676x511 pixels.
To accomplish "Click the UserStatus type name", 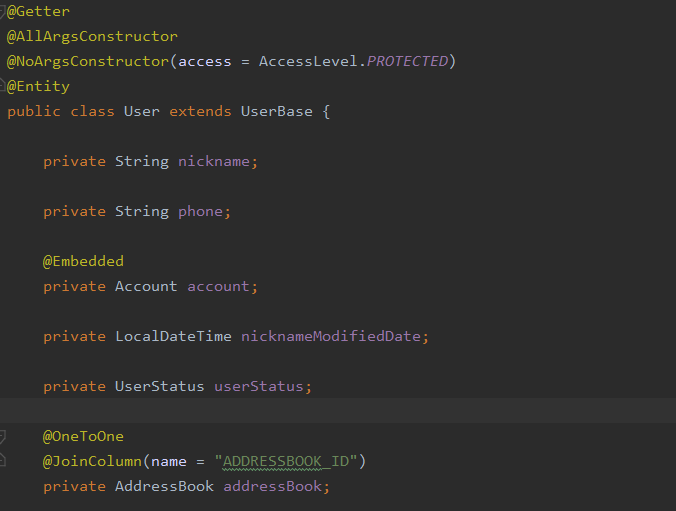I will 160,387.
